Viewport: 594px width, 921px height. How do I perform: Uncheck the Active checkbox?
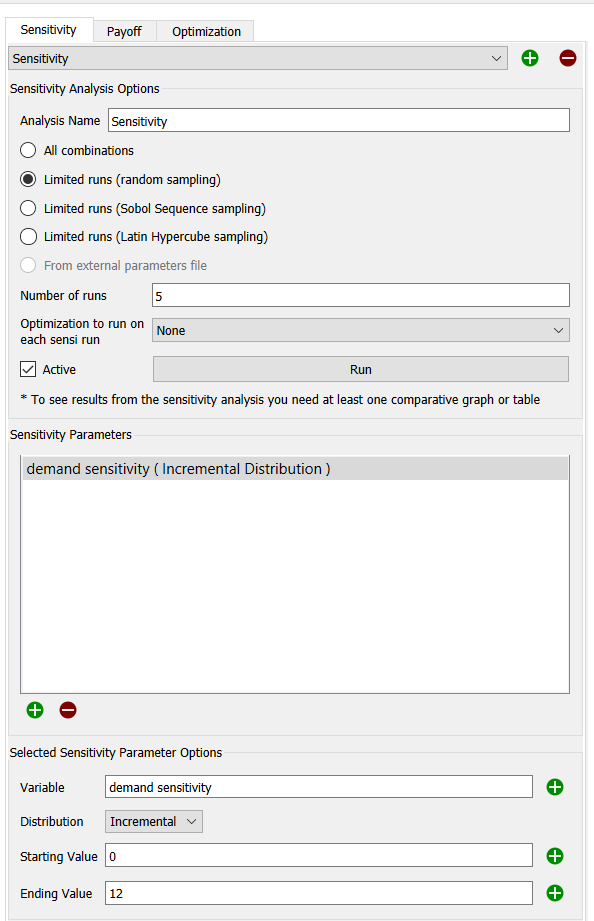[x=28, y=369]
